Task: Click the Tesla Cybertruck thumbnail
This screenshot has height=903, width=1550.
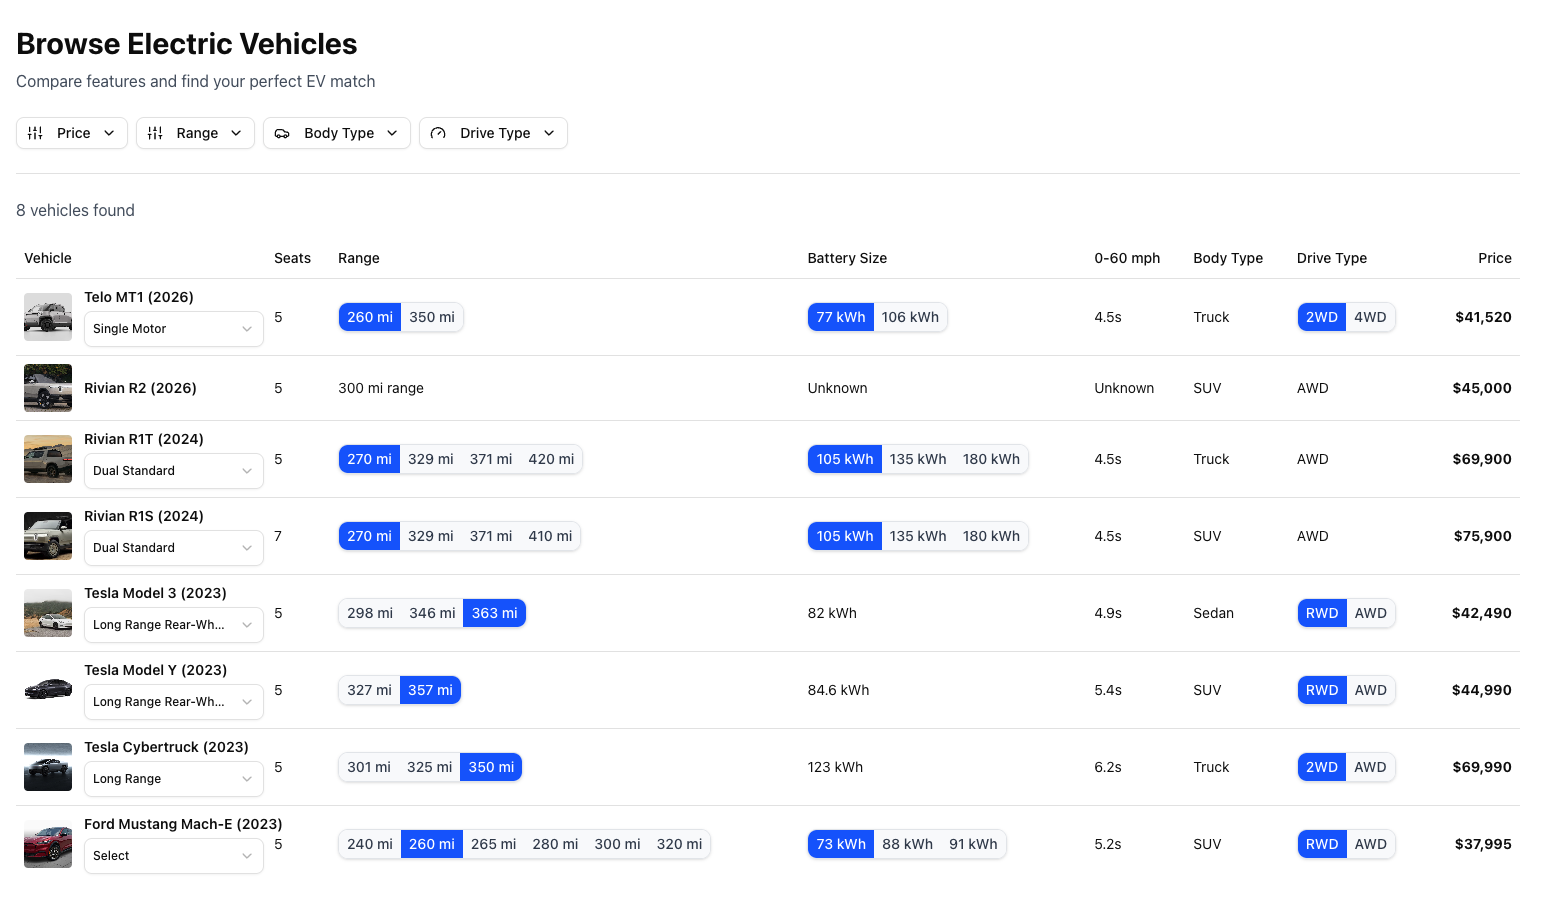Action: point(48,767)
